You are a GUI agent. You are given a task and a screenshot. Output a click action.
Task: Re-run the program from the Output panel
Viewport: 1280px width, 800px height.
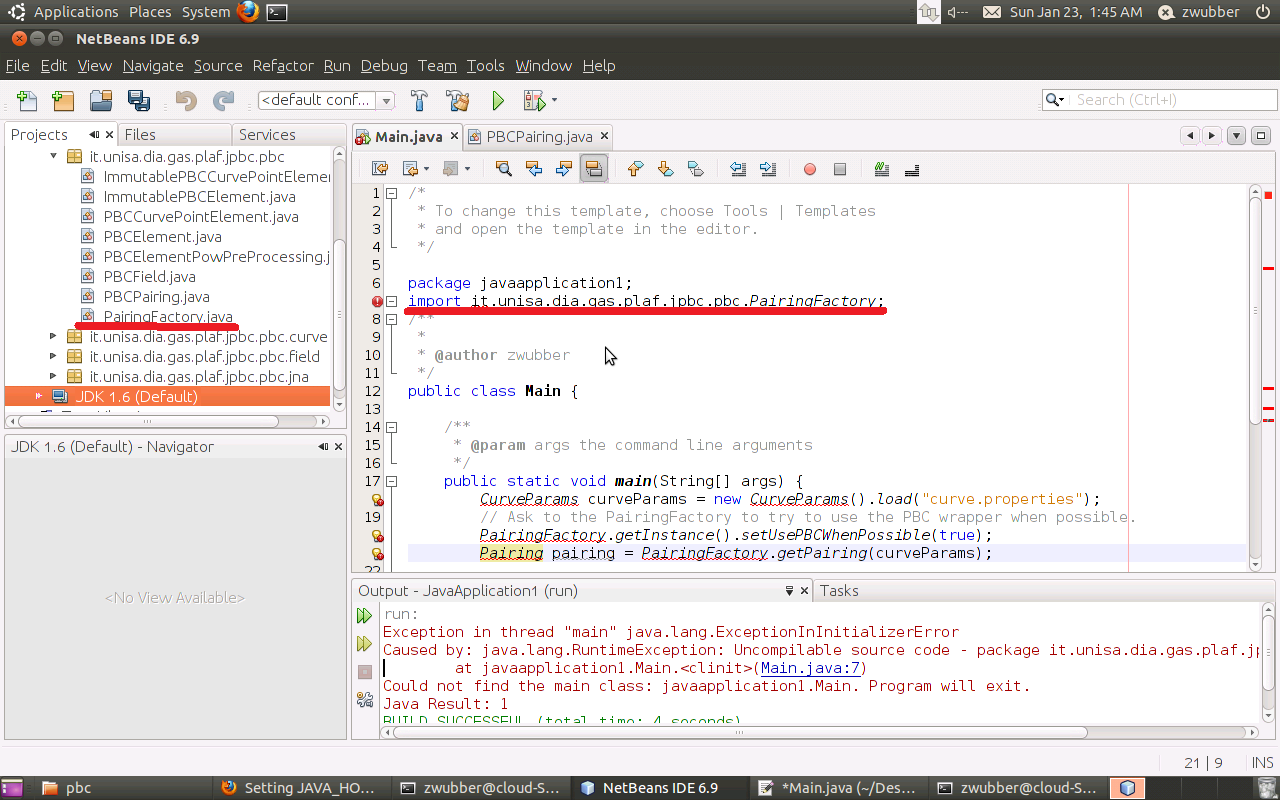click(x=365, y=616)
